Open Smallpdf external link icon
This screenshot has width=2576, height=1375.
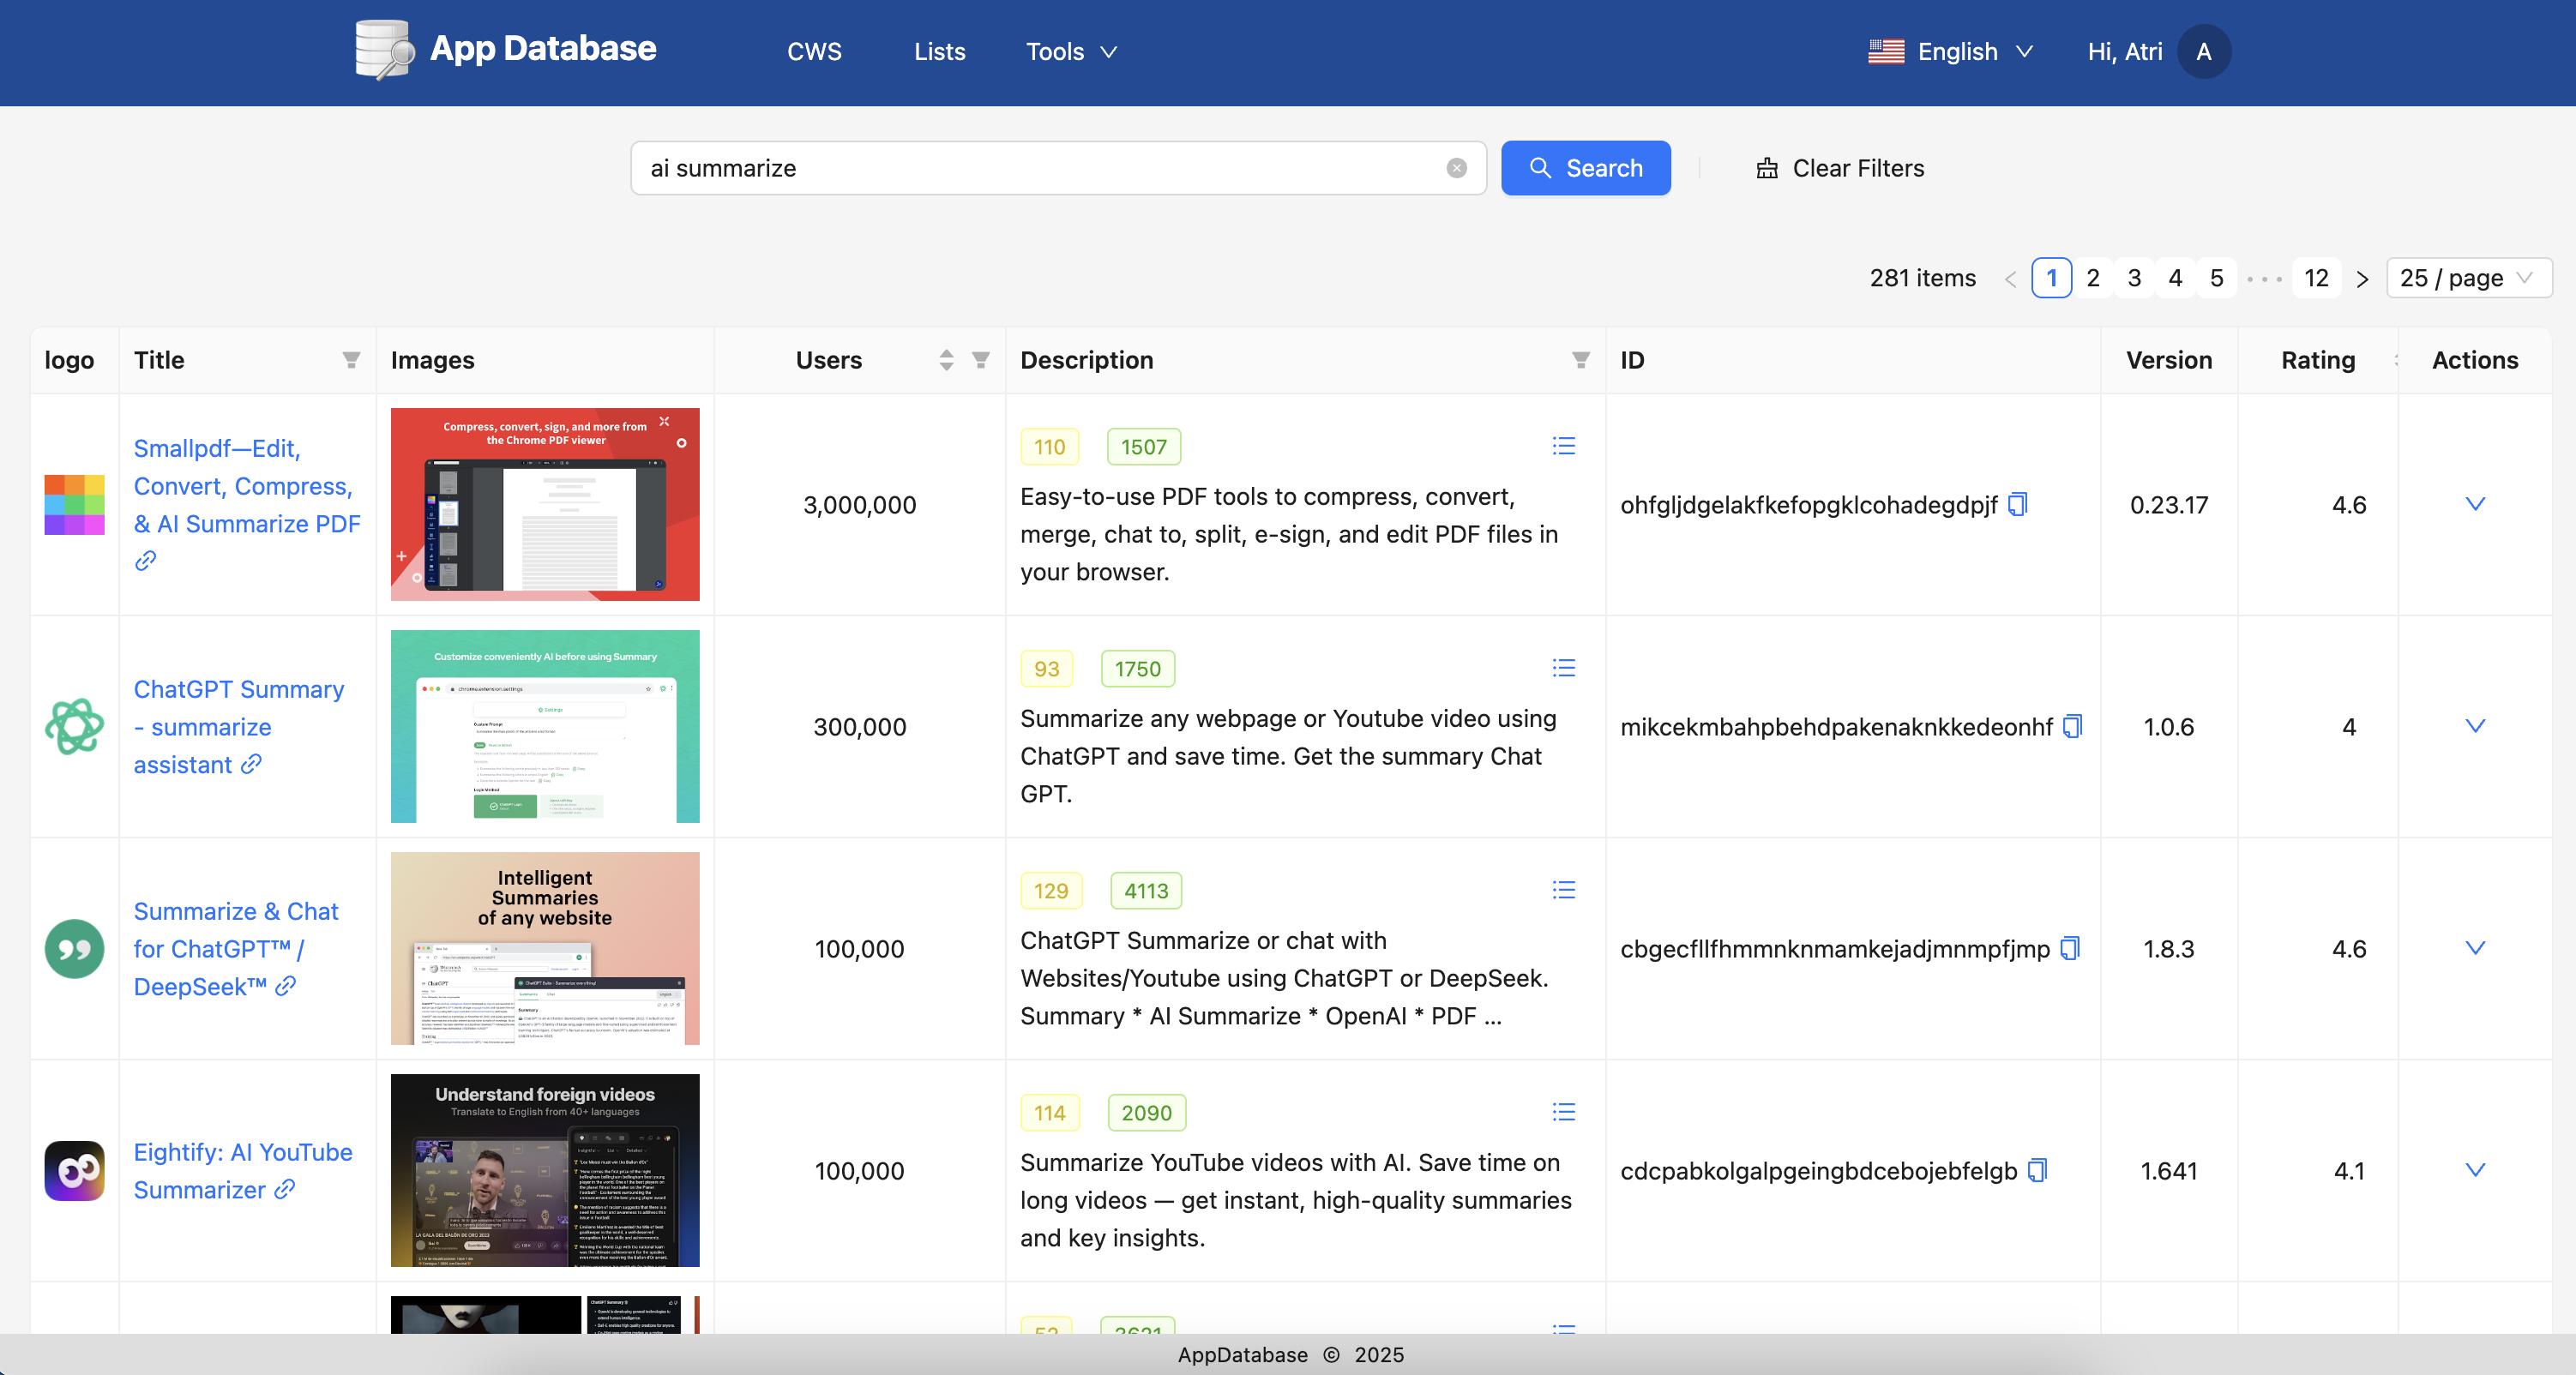tap(146, 561)
